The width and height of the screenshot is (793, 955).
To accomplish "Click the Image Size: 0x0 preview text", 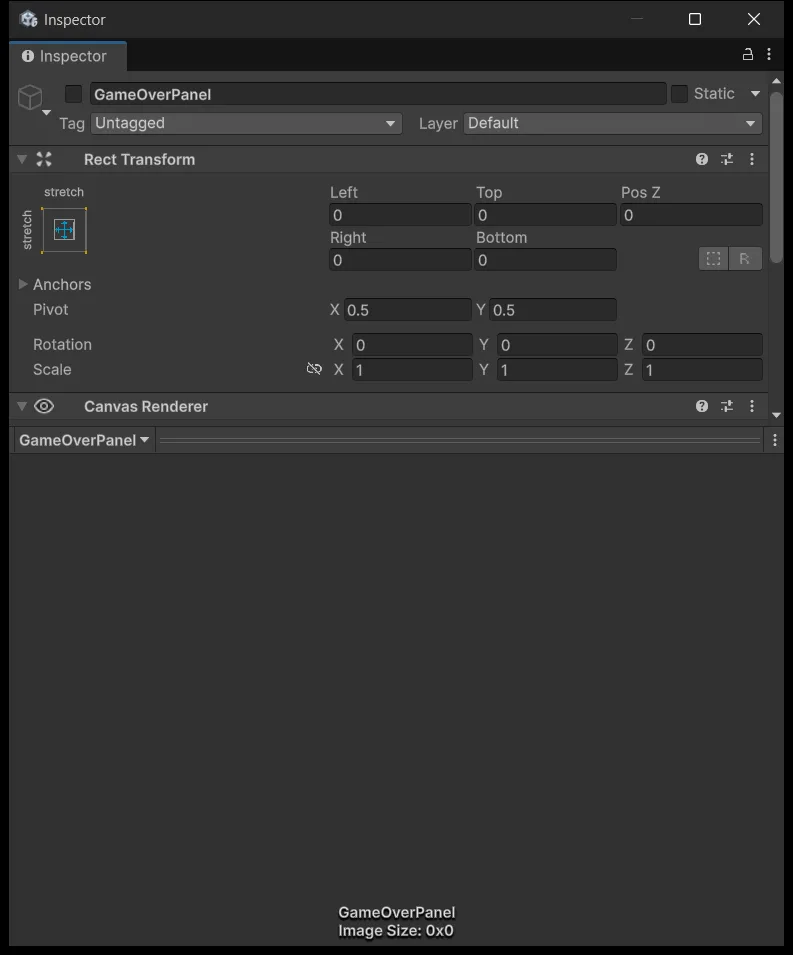I will 396,931.
